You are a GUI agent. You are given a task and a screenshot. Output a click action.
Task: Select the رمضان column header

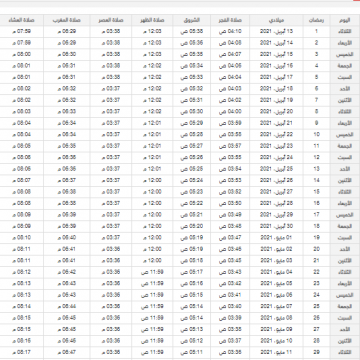point(316,20)
